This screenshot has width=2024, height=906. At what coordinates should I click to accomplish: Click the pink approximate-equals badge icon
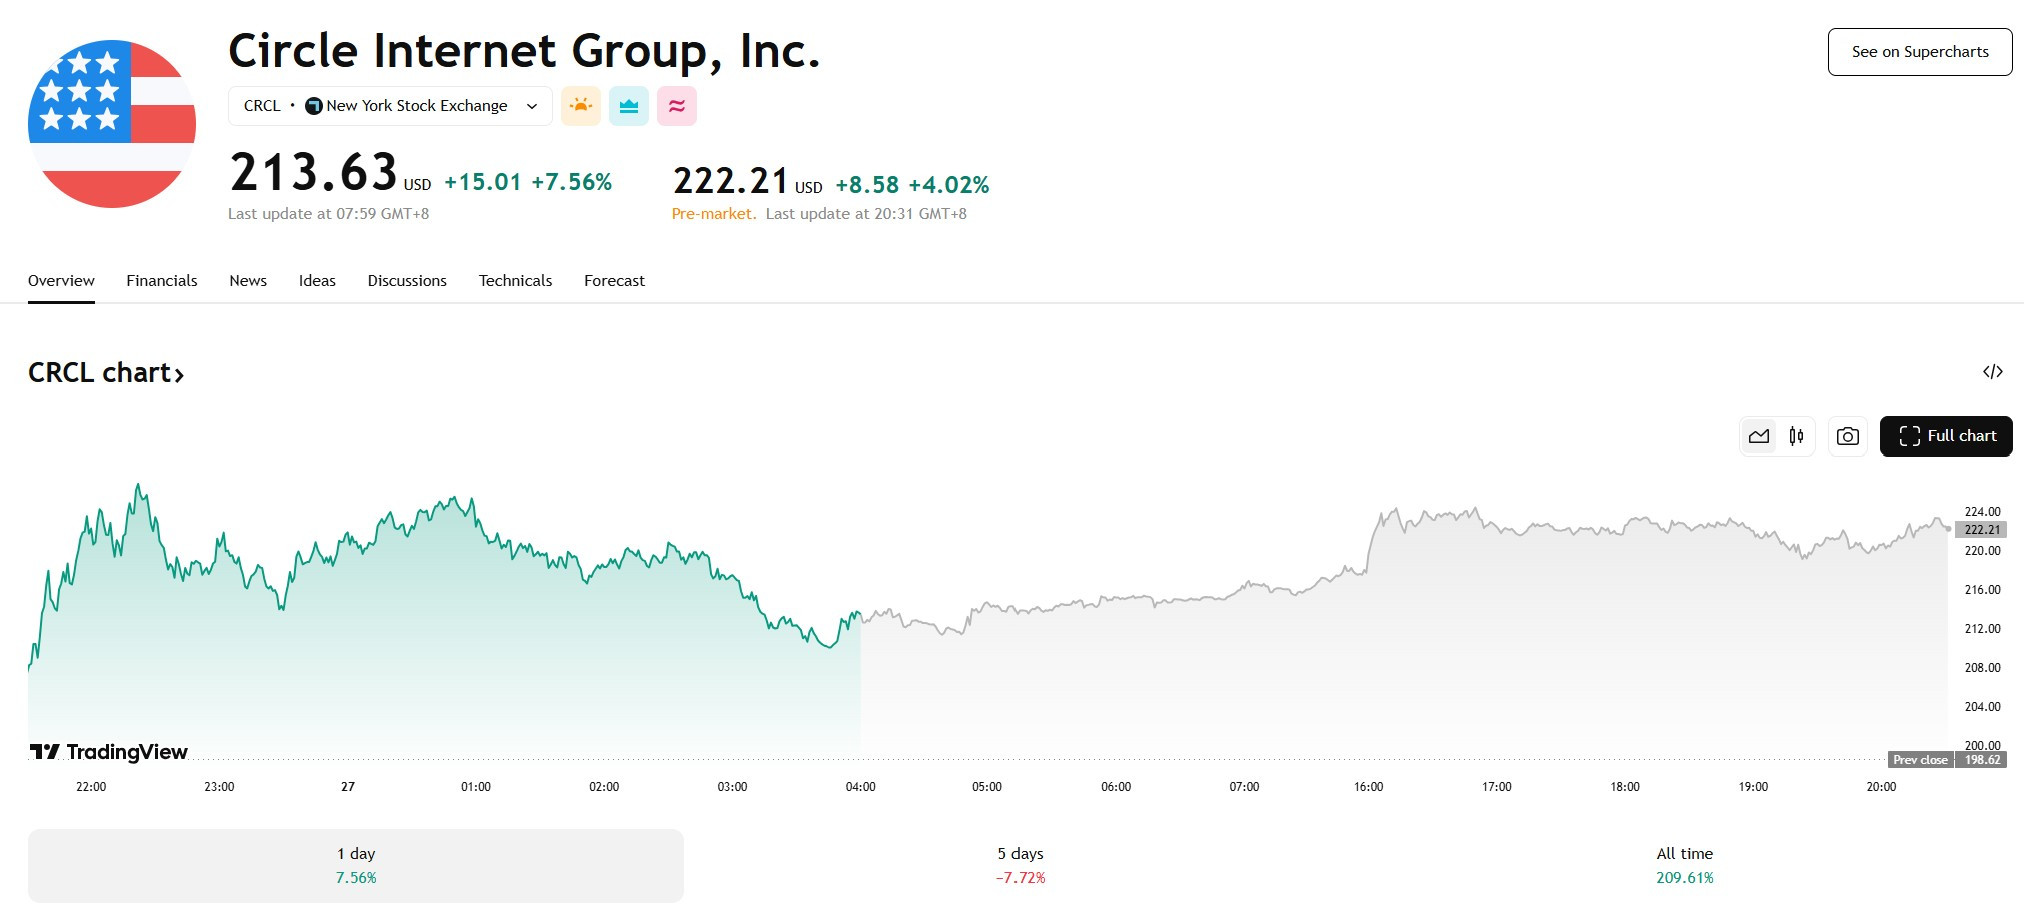click(x=677, y=106)
